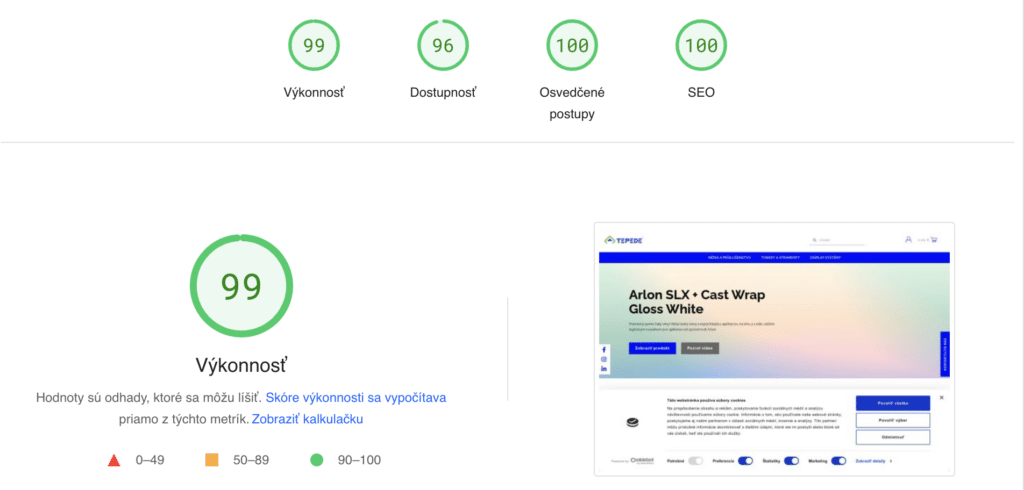Expand Zobraziť detaily in the cookie banner
The image size is (1024, 490).
click(x=872, y=461)
